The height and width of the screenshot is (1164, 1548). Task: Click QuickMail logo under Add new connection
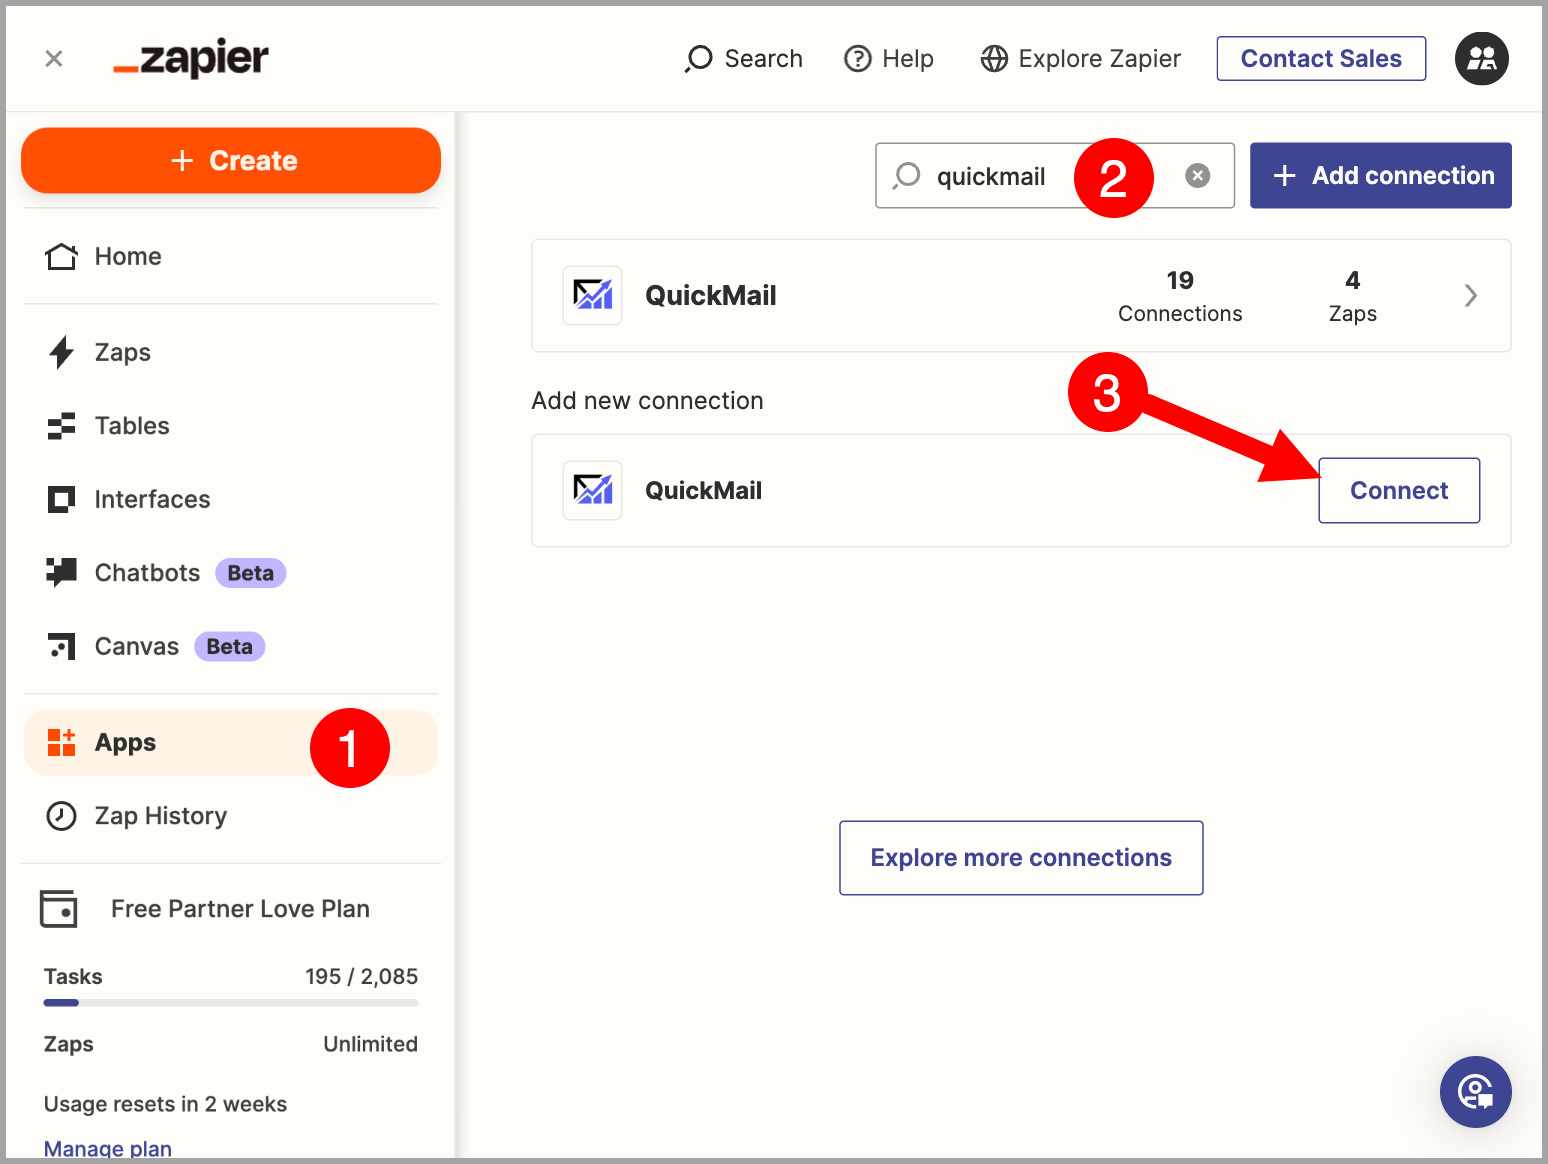(593, 491)
